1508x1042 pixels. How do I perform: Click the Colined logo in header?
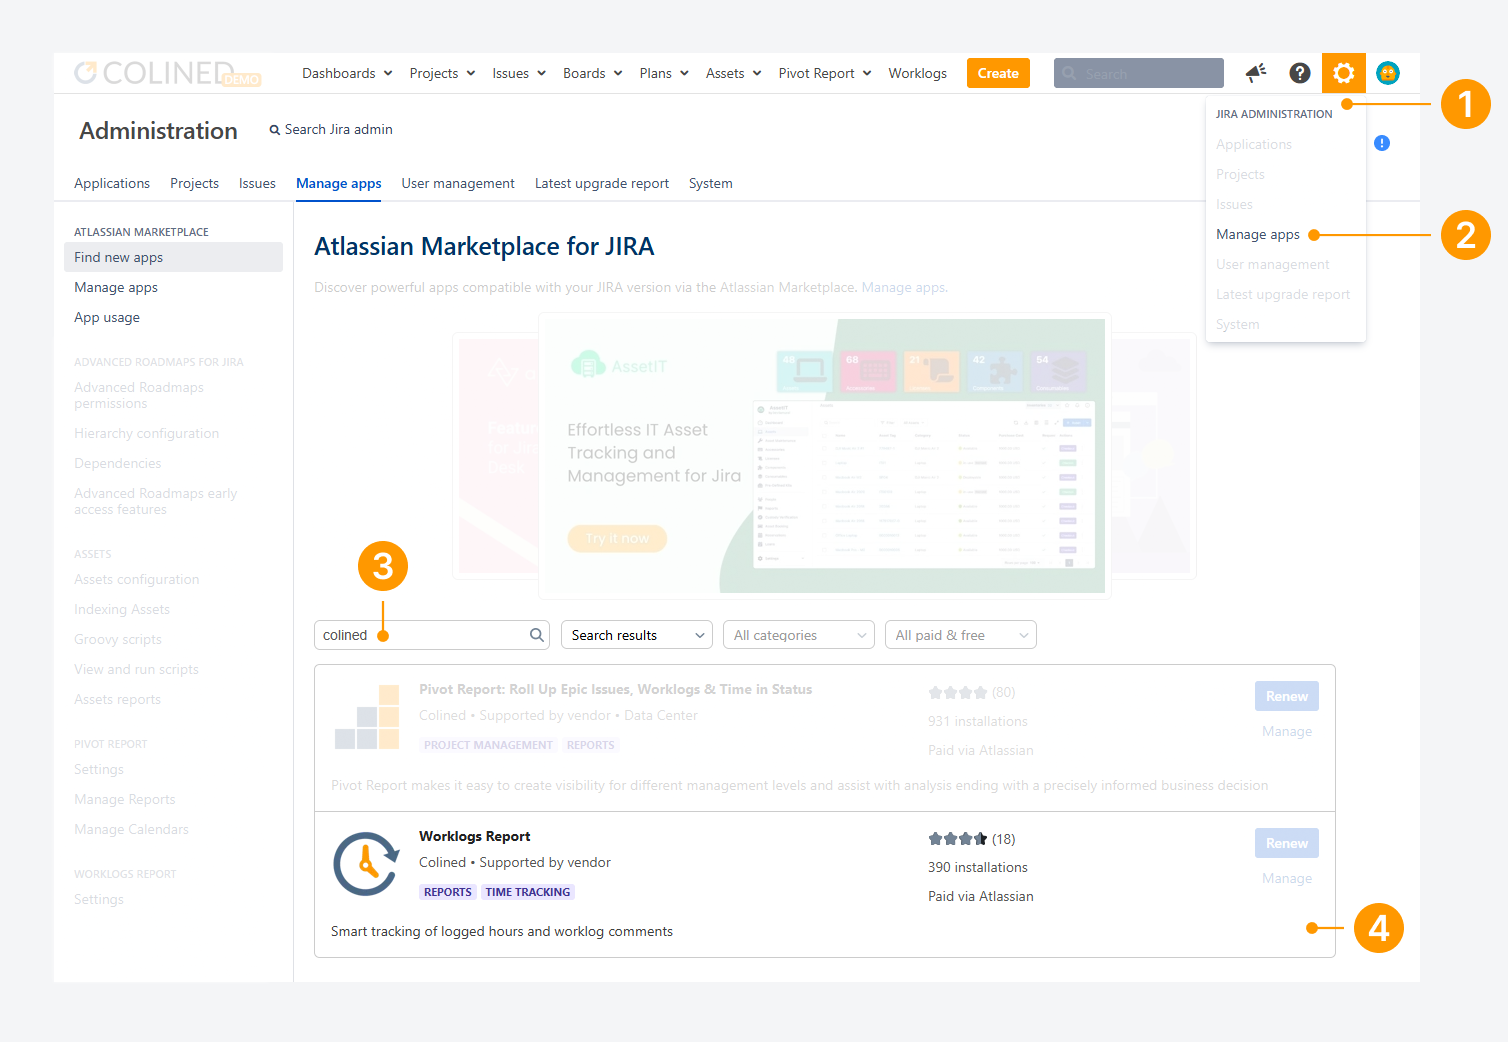[167, 73]
